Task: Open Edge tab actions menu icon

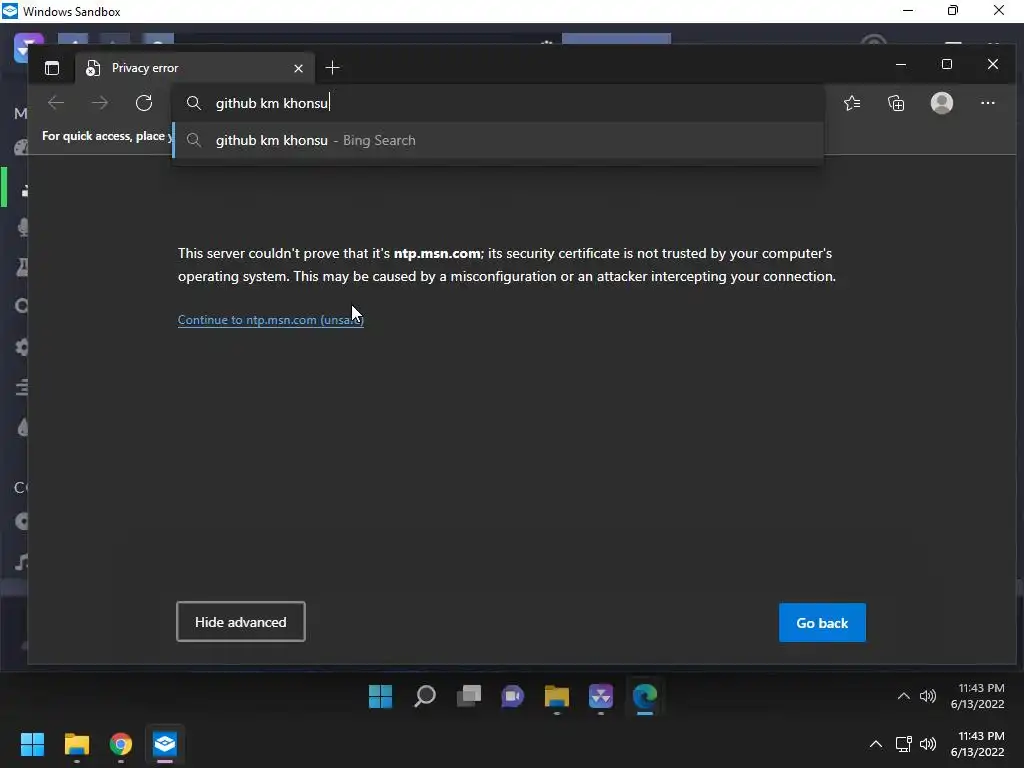Action: point(52,68)
